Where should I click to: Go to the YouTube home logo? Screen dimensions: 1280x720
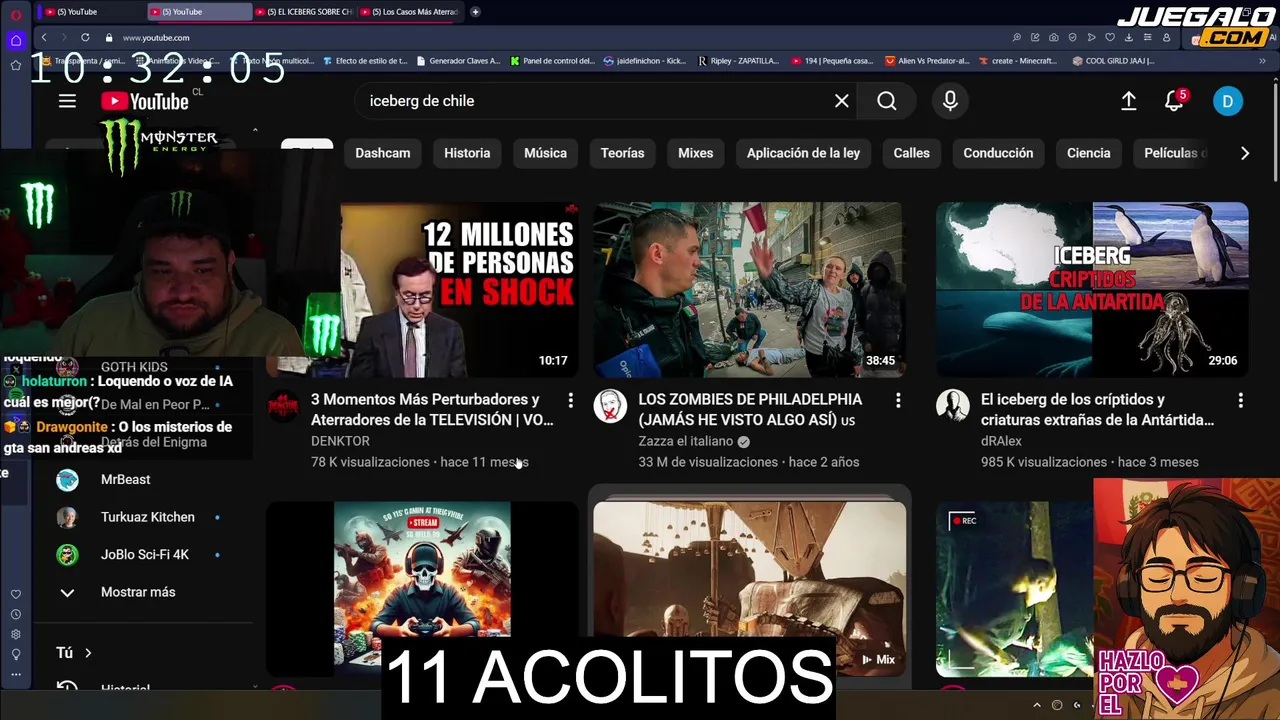pos(145,101)
